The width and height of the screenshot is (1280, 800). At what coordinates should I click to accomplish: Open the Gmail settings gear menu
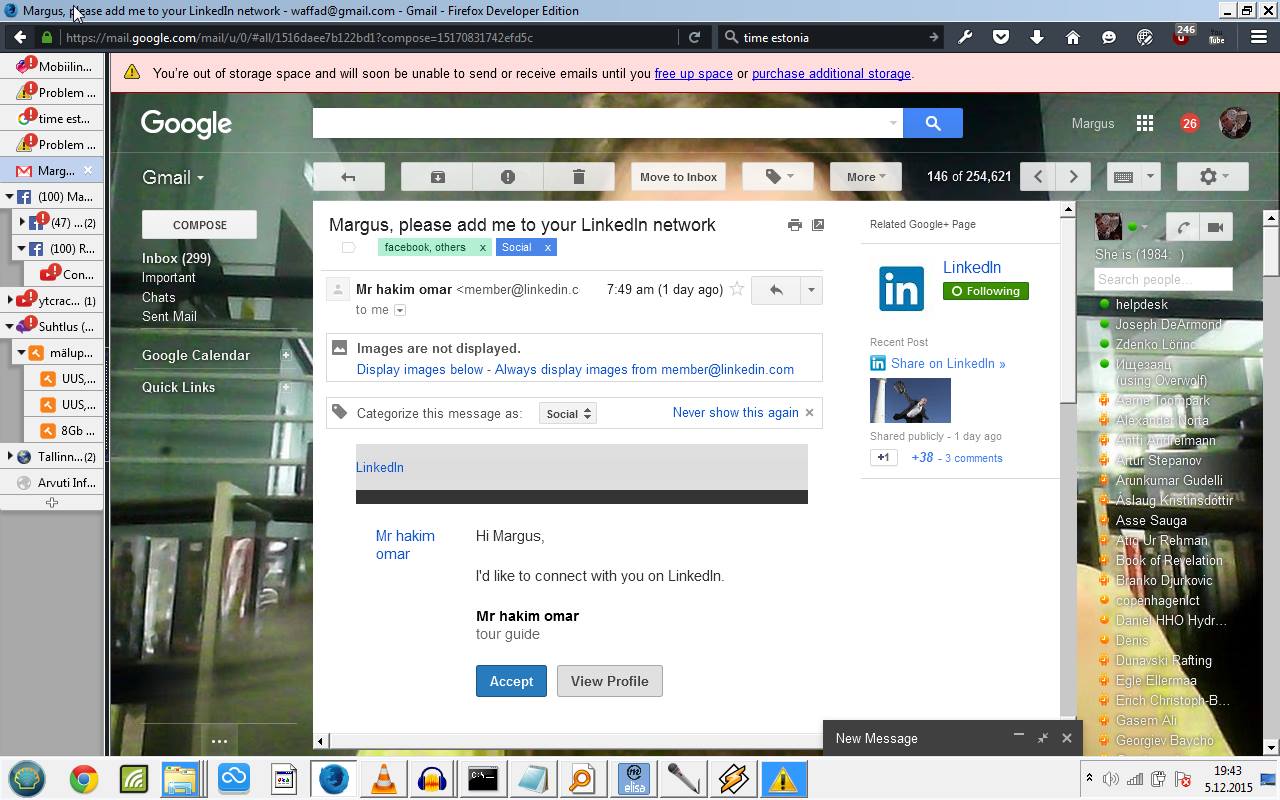click(1213, 177)
